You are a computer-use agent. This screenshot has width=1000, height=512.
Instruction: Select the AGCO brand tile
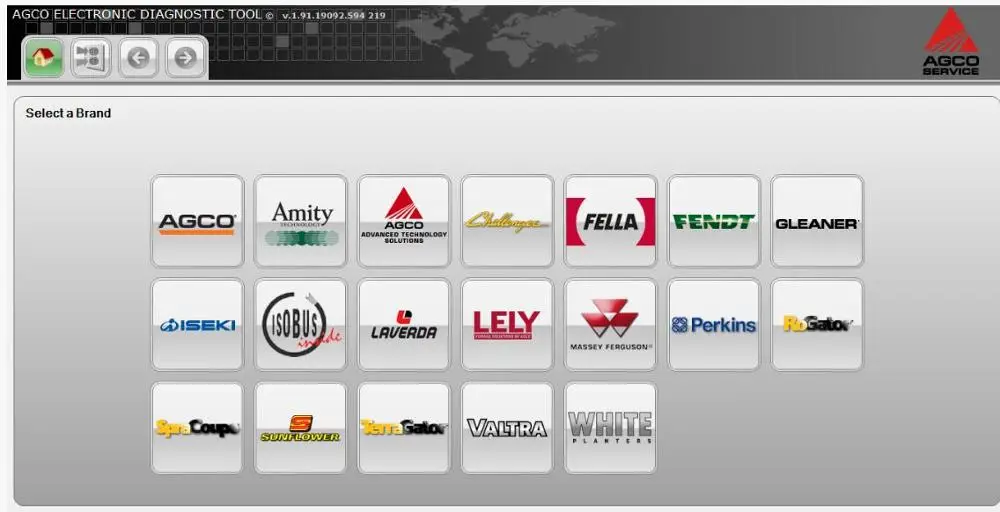tap(198, 221)
